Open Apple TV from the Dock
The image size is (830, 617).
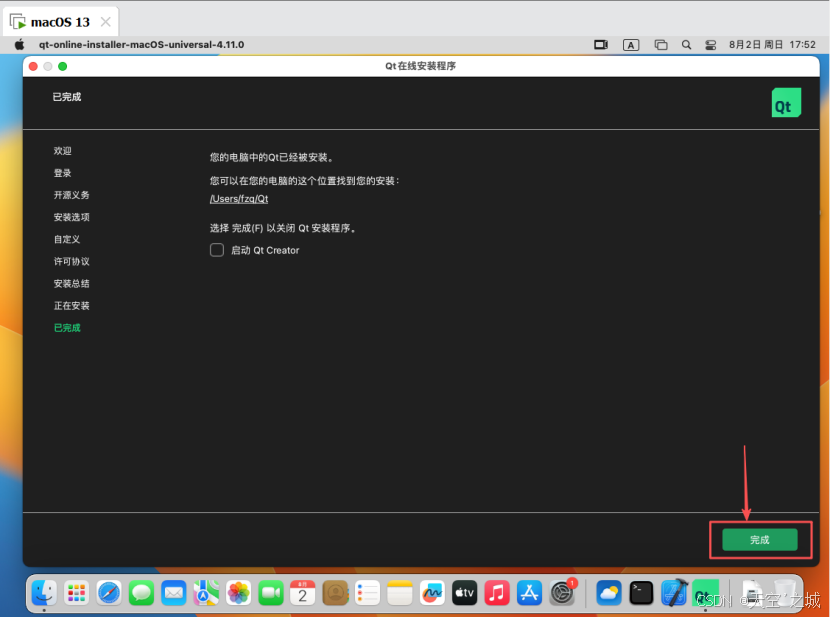pyautogui.click(x=464, y=593)
